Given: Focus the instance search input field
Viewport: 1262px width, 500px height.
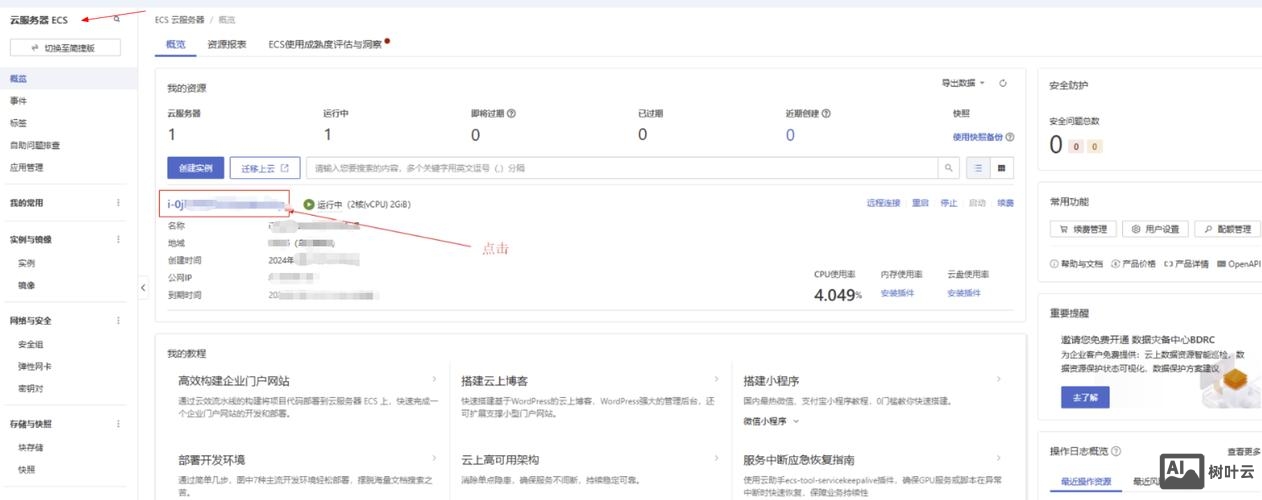Looking at the screenshot, I should [x=622, y=168].
